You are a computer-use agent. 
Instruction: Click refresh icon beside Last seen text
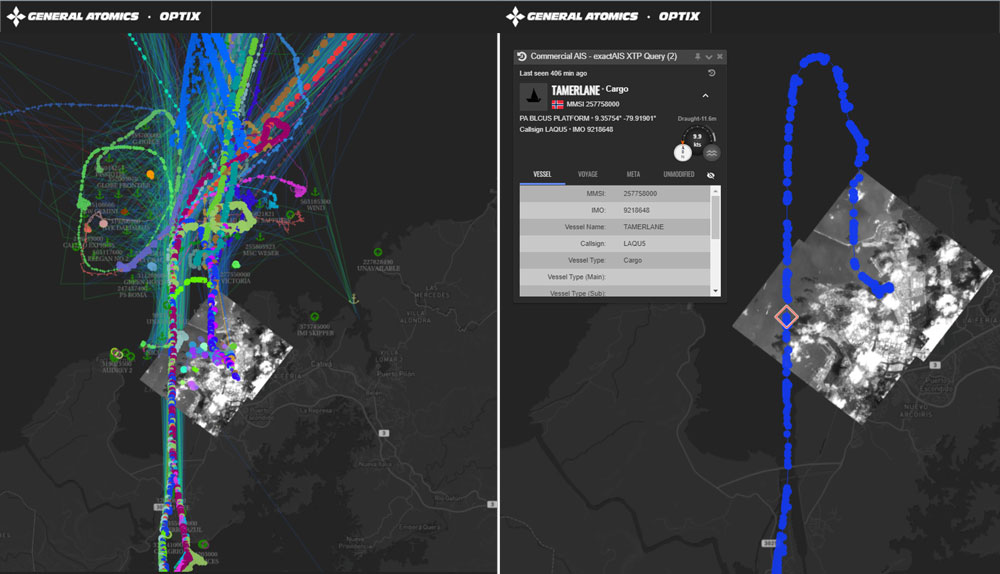(712, 73)
